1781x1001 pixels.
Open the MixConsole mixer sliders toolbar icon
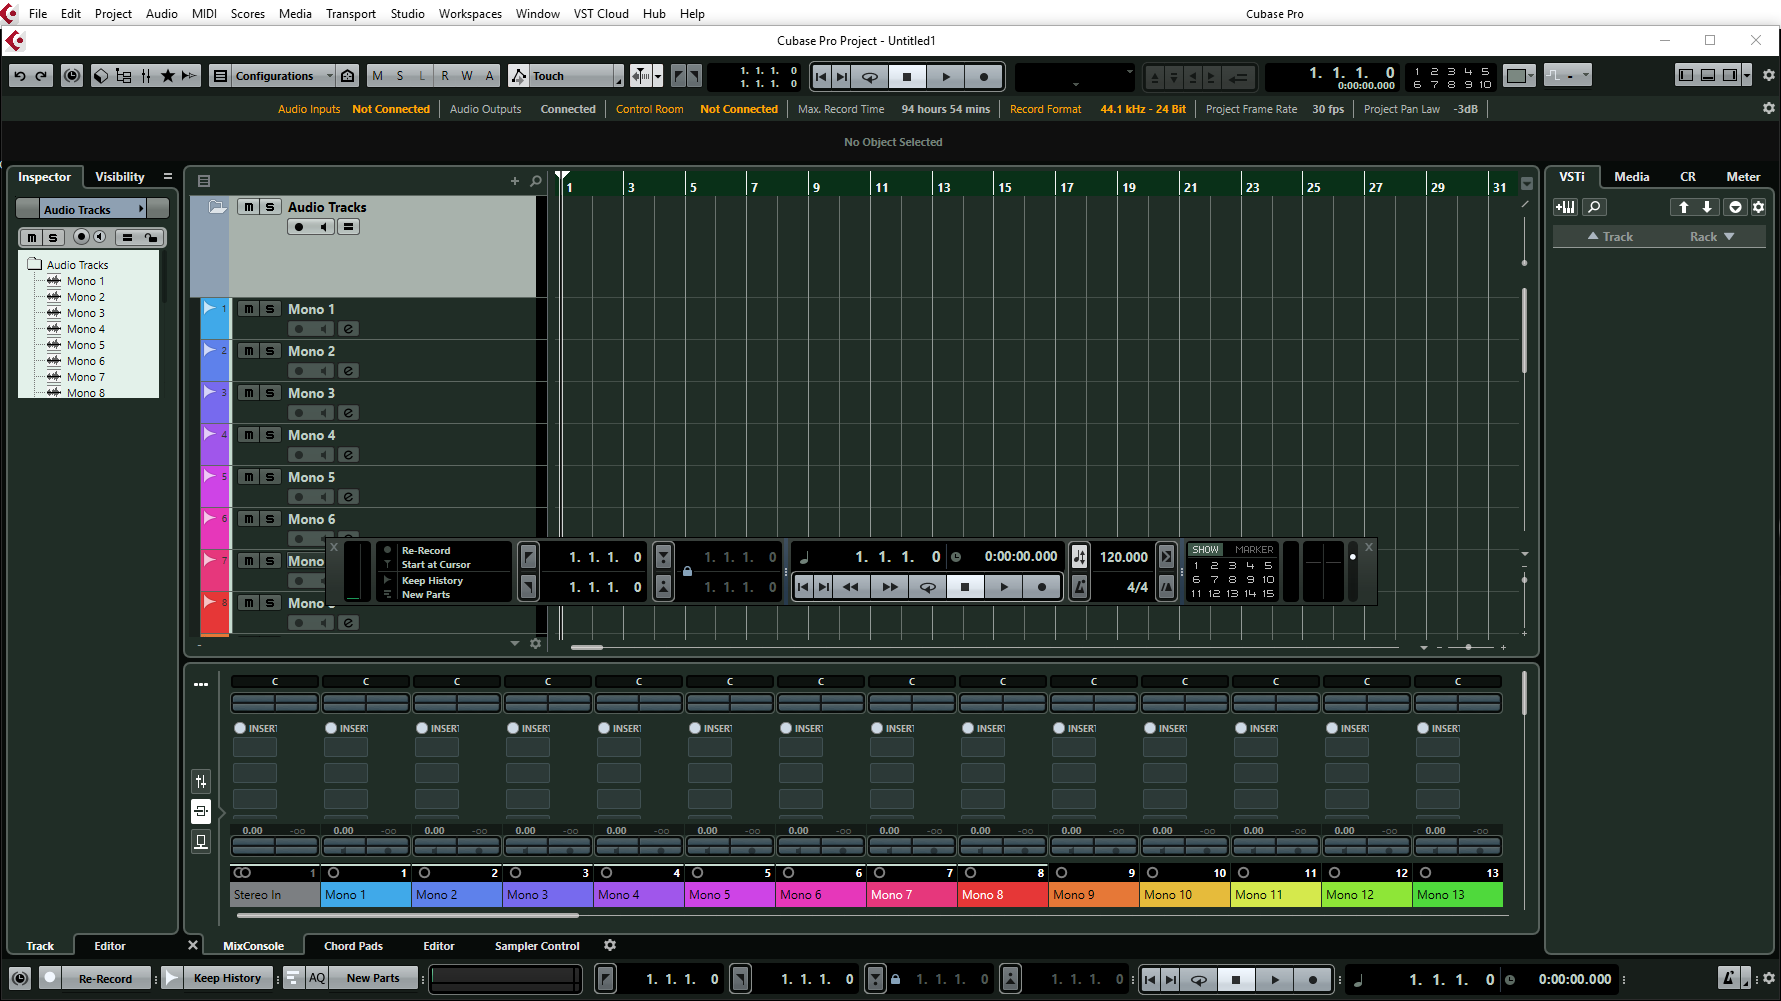tap(146, 76)
